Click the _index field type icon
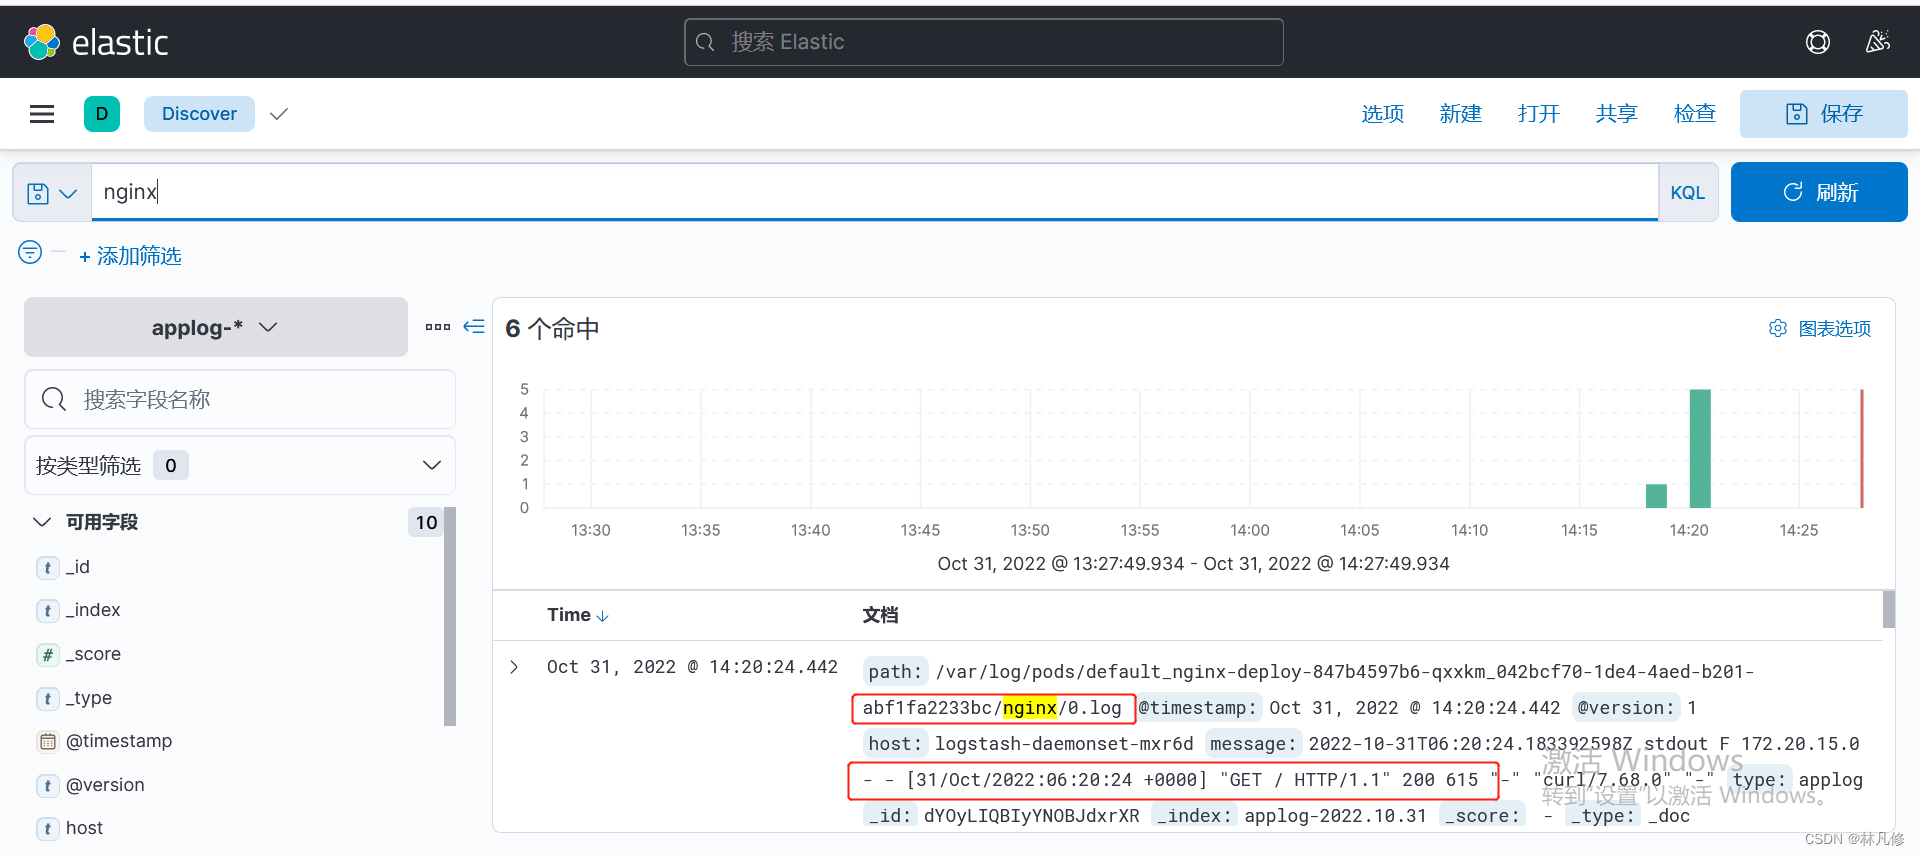Screen dimensions: 1920x856 pyautogui.click(x=47, y=610)
